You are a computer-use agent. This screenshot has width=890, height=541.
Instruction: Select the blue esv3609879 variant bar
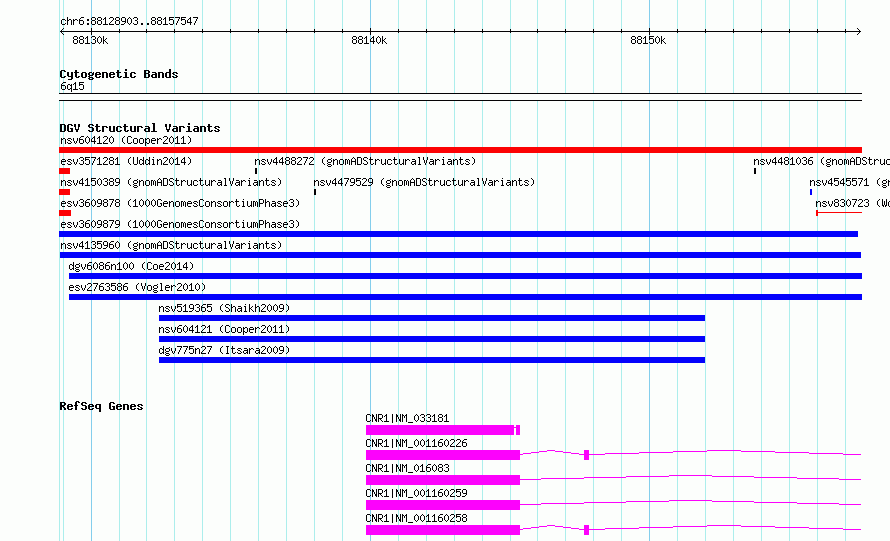pos(459,234)
